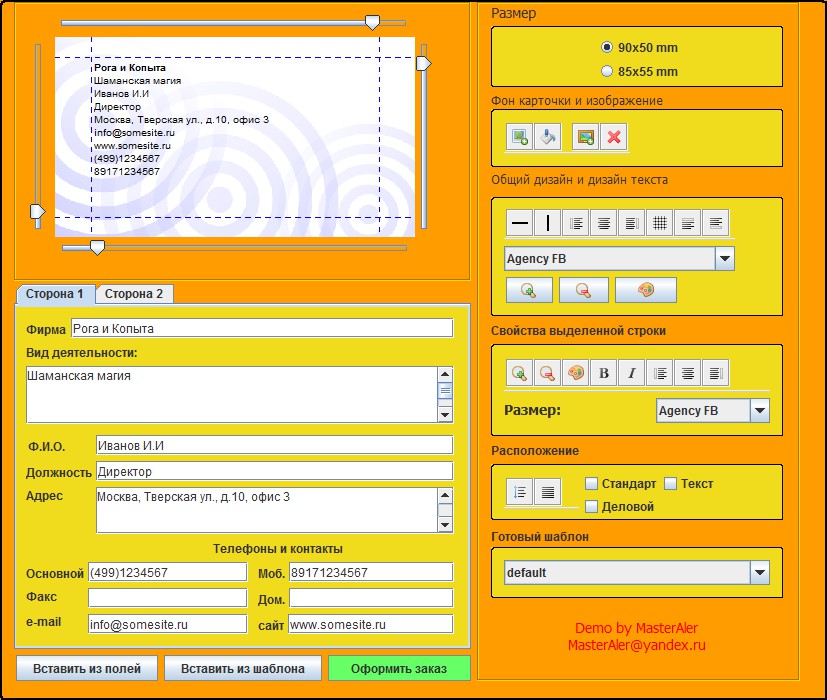Adjust line spacing in Расположение
This screenshot has height=700, width=827.
coord(520,492)
